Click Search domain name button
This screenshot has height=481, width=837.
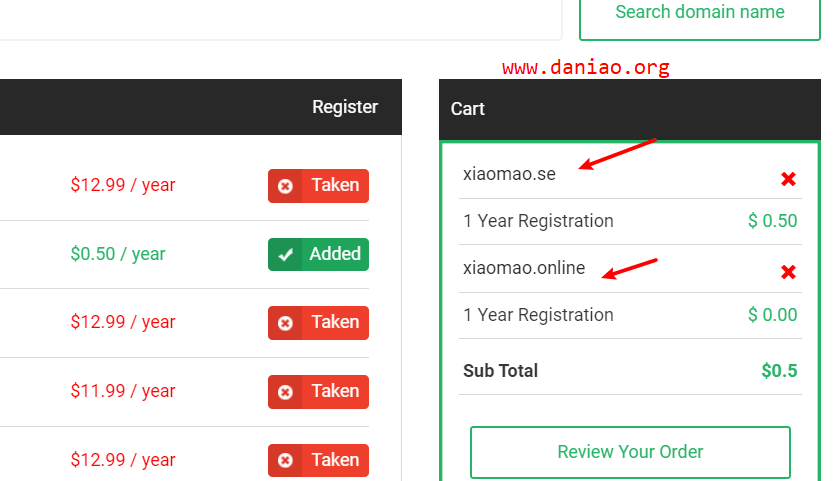699,16
